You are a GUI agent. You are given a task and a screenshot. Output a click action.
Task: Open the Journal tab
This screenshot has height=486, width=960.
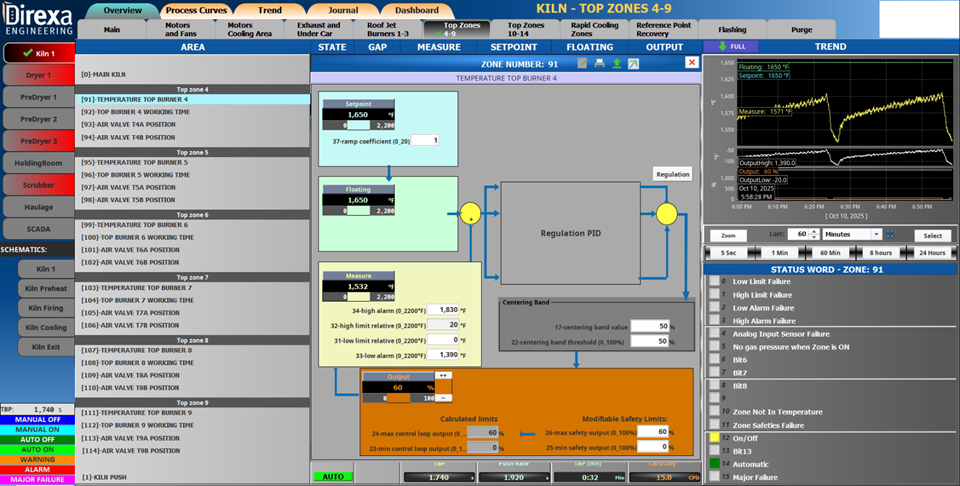[x=343, y=10]
